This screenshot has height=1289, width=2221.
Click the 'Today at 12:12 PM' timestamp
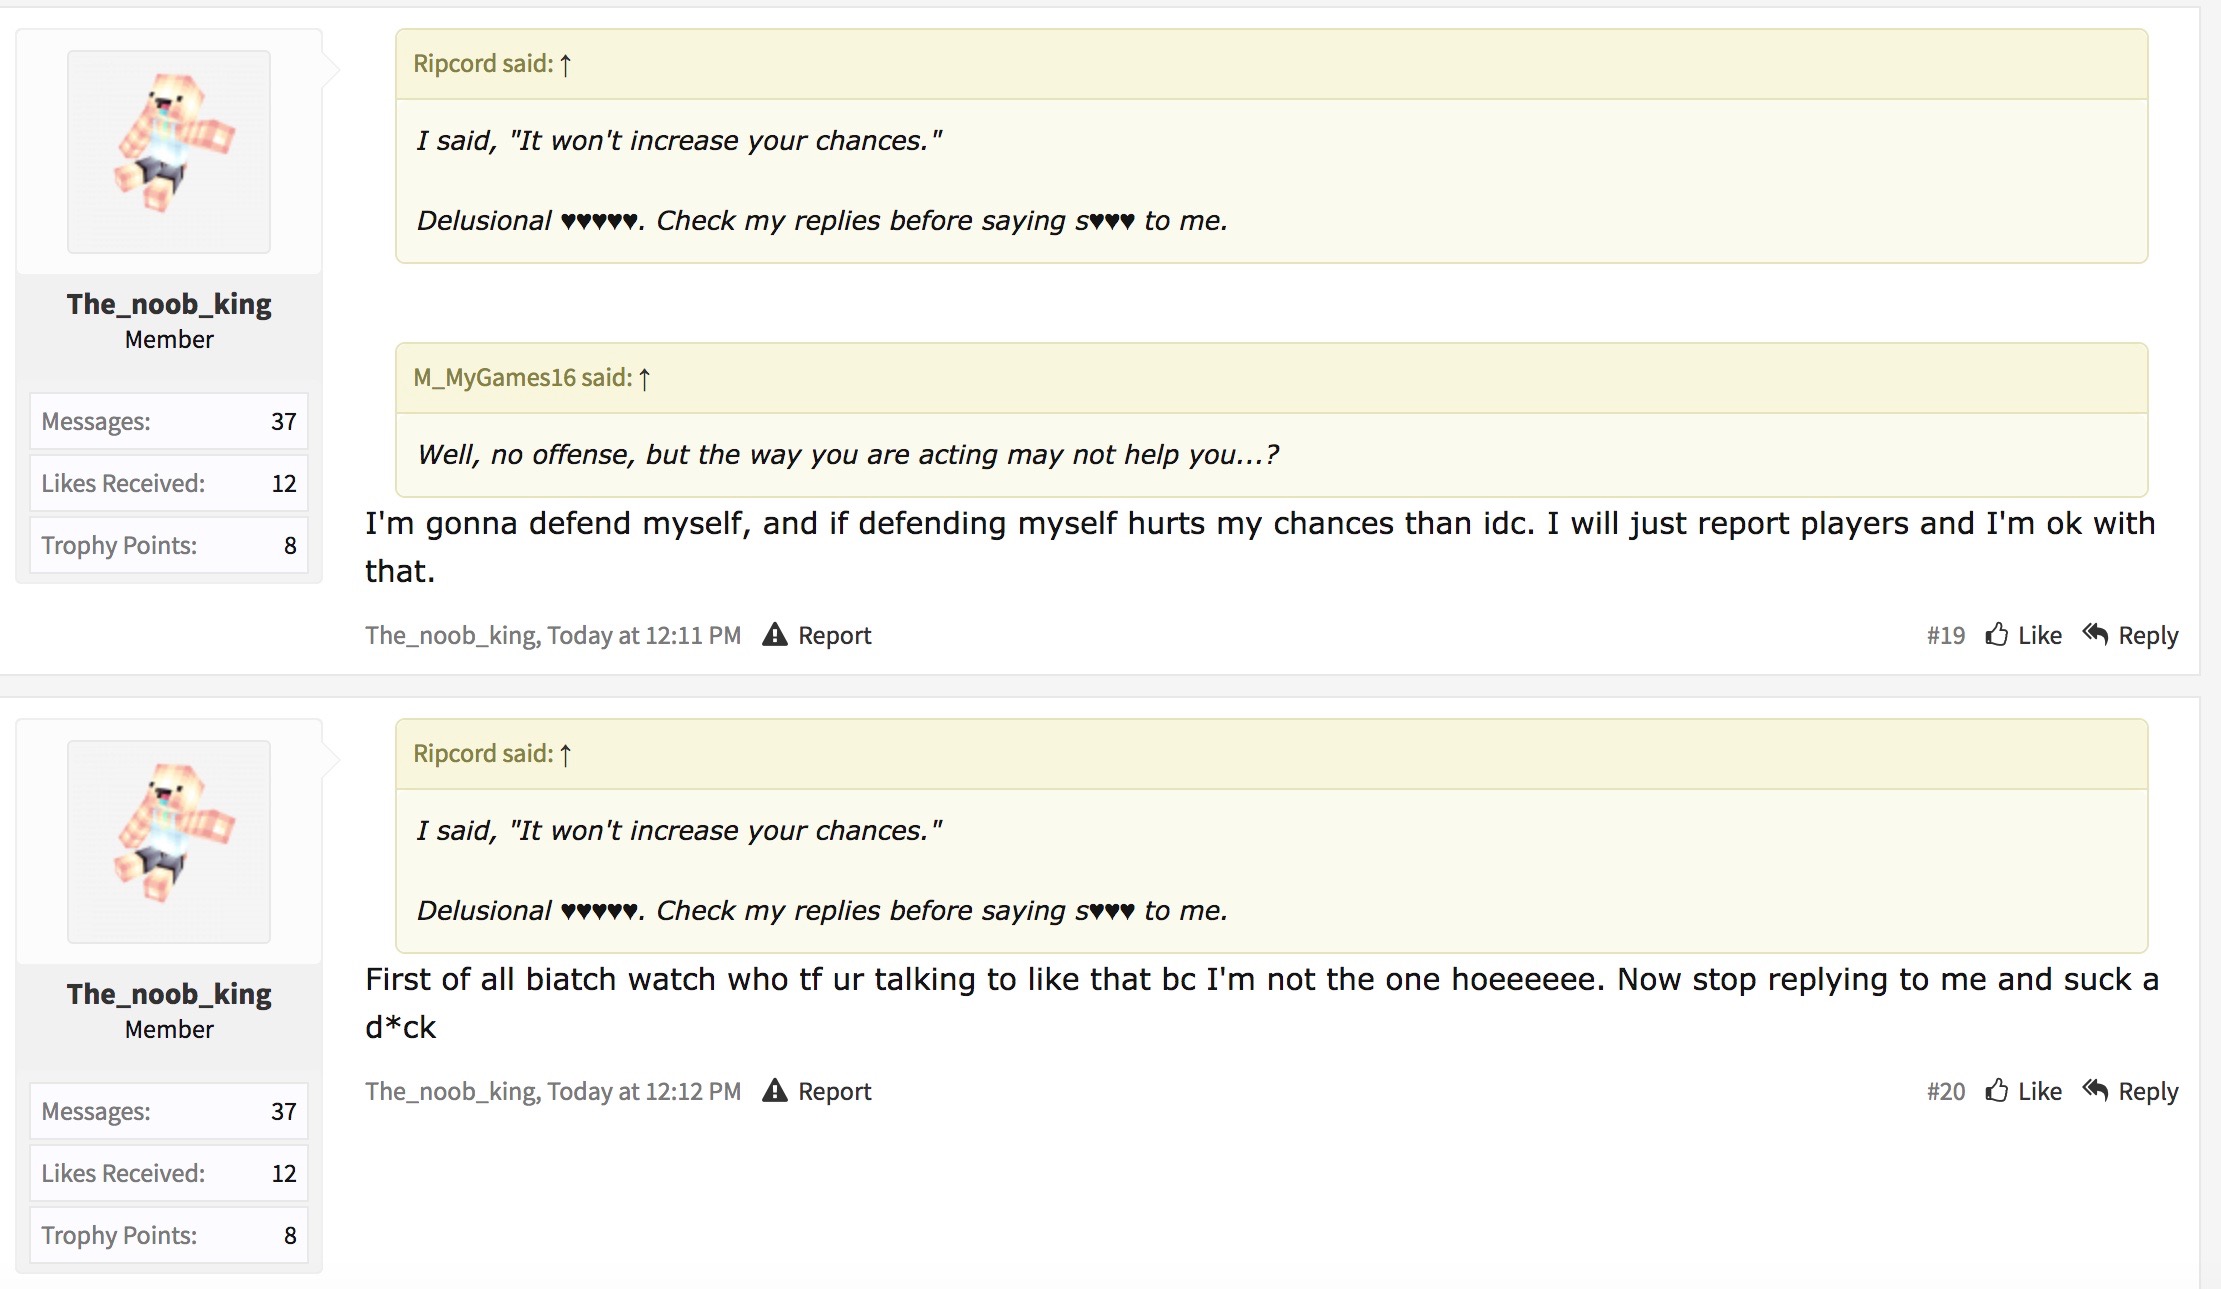tap(644, 1091)
